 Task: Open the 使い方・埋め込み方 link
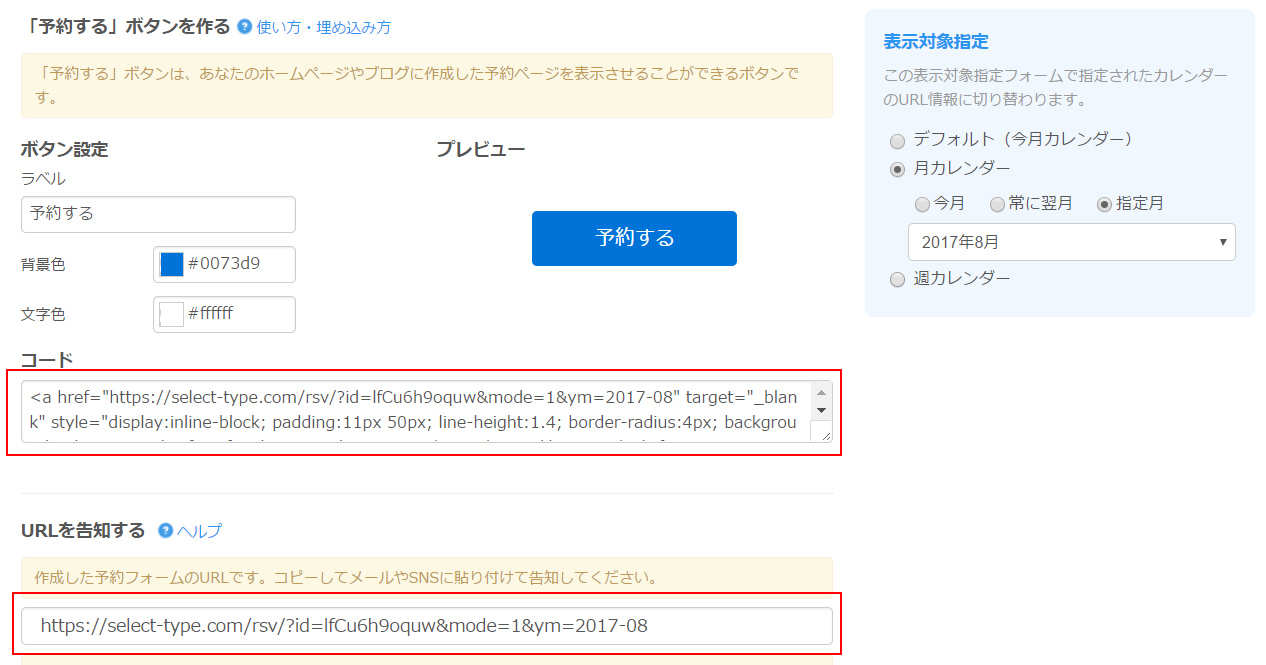tap(323, 27)
